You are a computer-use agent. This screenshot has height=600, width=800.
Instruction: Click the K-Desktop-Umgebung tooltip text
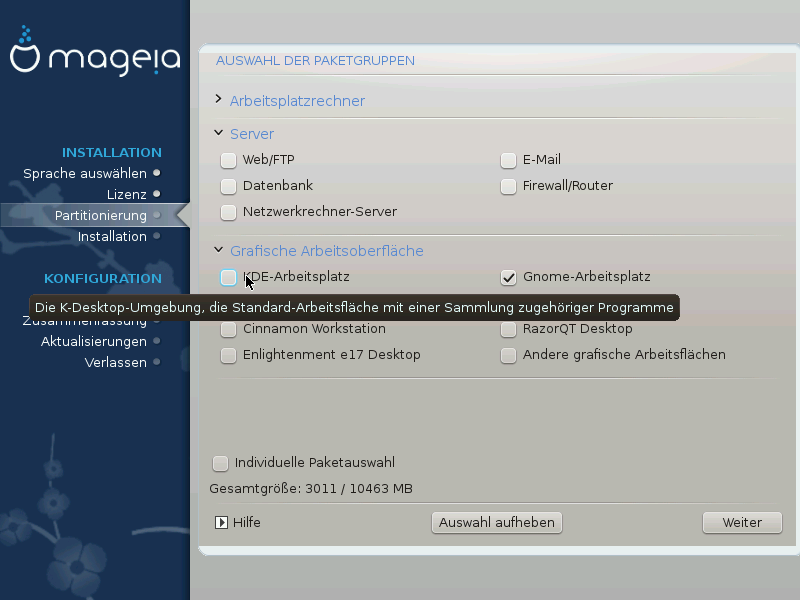pyautogui.click(x=354, y=308)
